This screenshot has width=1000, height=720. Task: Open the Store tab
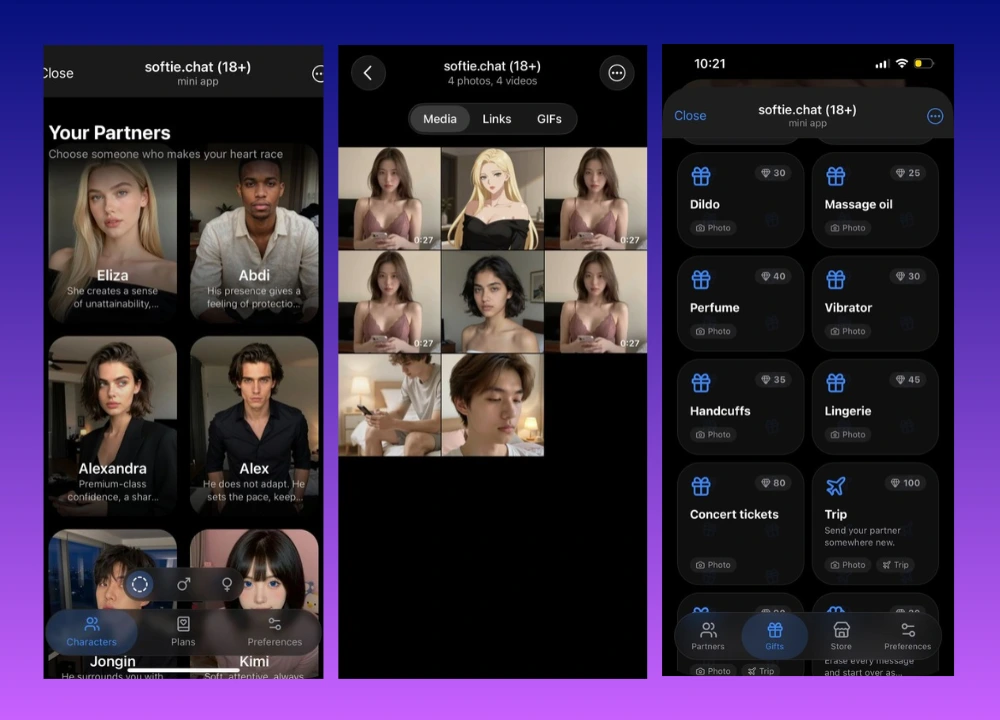[841, 636]
